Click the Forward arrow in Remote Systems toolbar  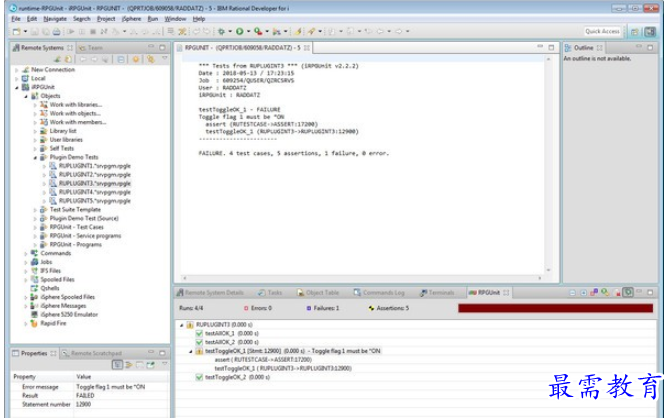click(x=94, y=59)
